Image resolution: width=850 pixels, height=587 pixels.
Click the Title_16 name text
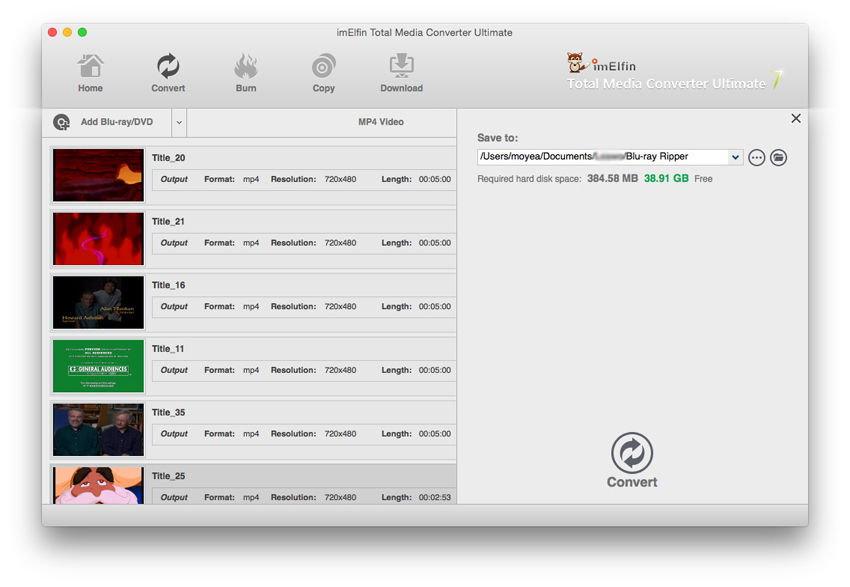point(168,285)
